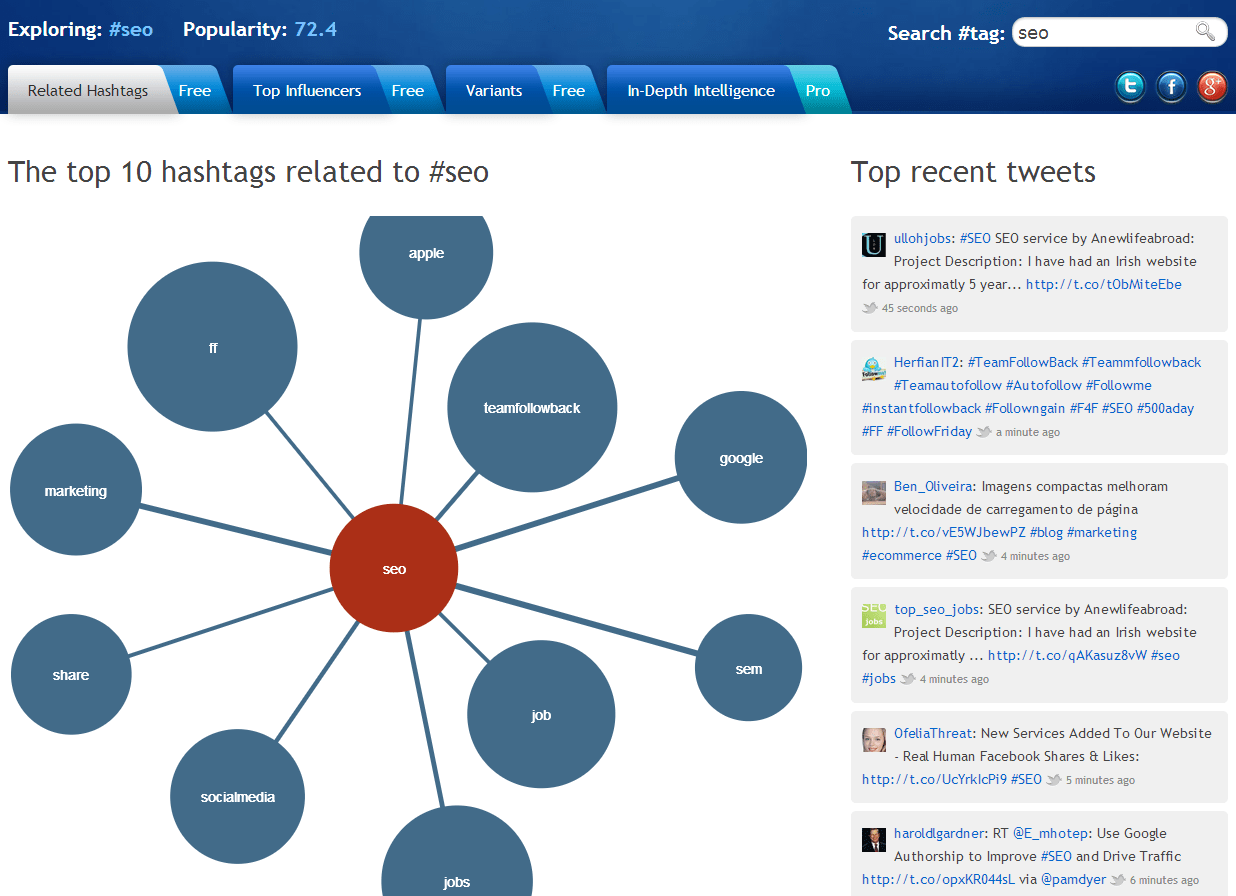Select the teamfollowback bubble
This screenshot has height=896, width=1236.
click(x=532, y=406)
